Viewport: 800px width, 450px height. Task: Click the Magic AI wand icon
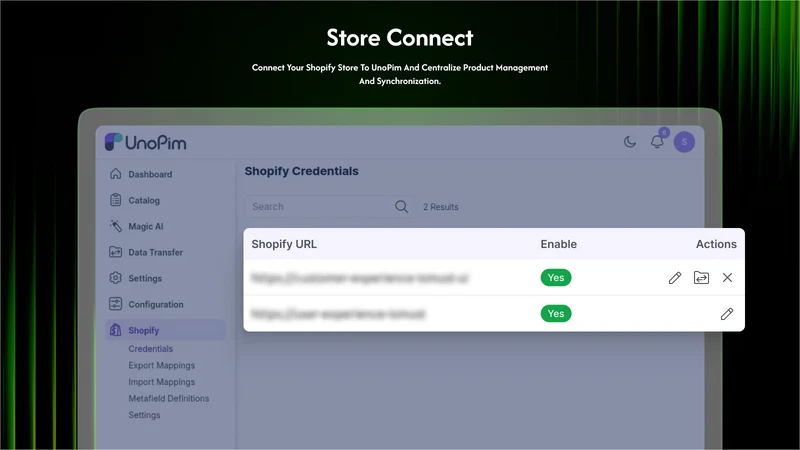click(116, 226)
